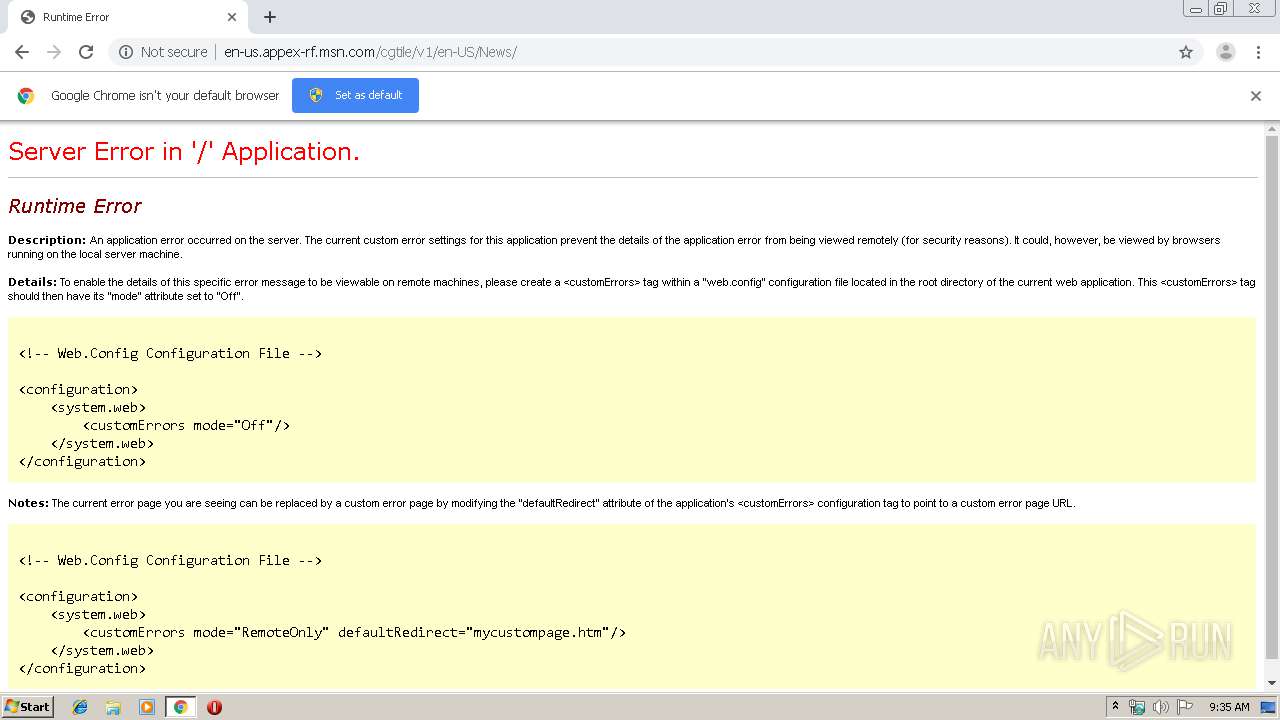Restore down the Chrome window

pyautogui.click(x=1221, y=9)
